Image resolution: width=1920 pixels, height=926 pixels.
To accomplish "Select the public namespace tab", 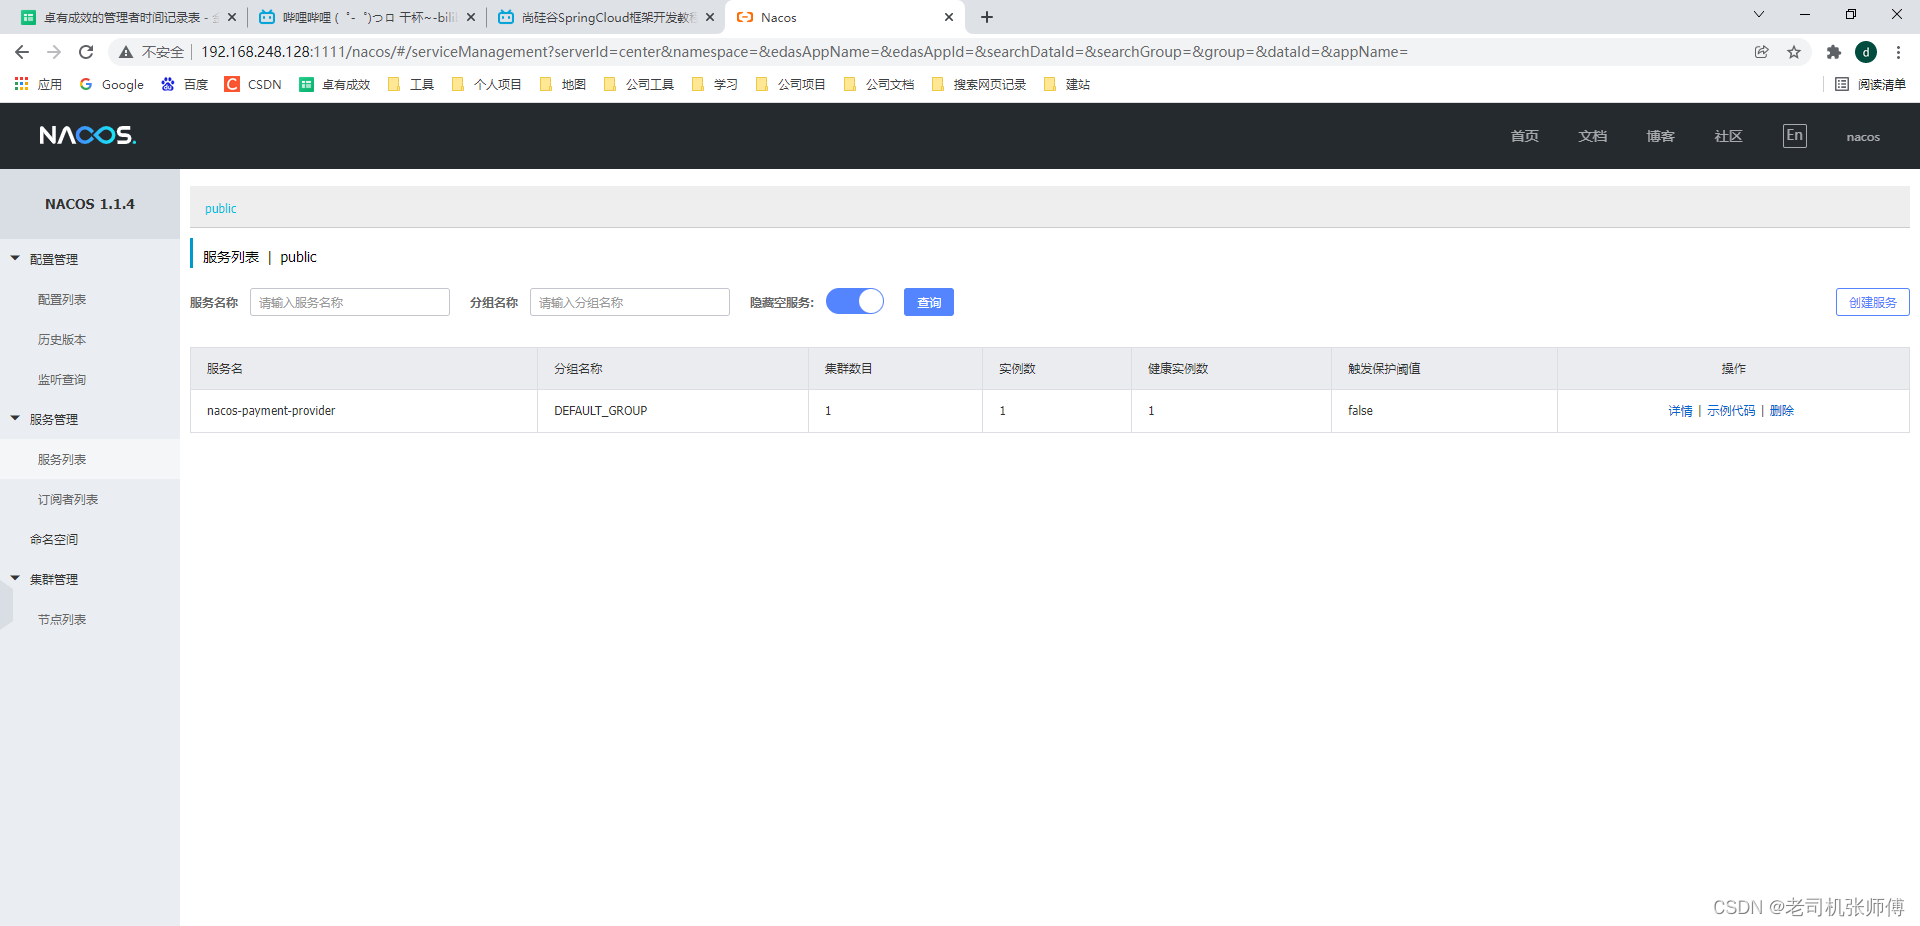I will [x=221, y=208].
